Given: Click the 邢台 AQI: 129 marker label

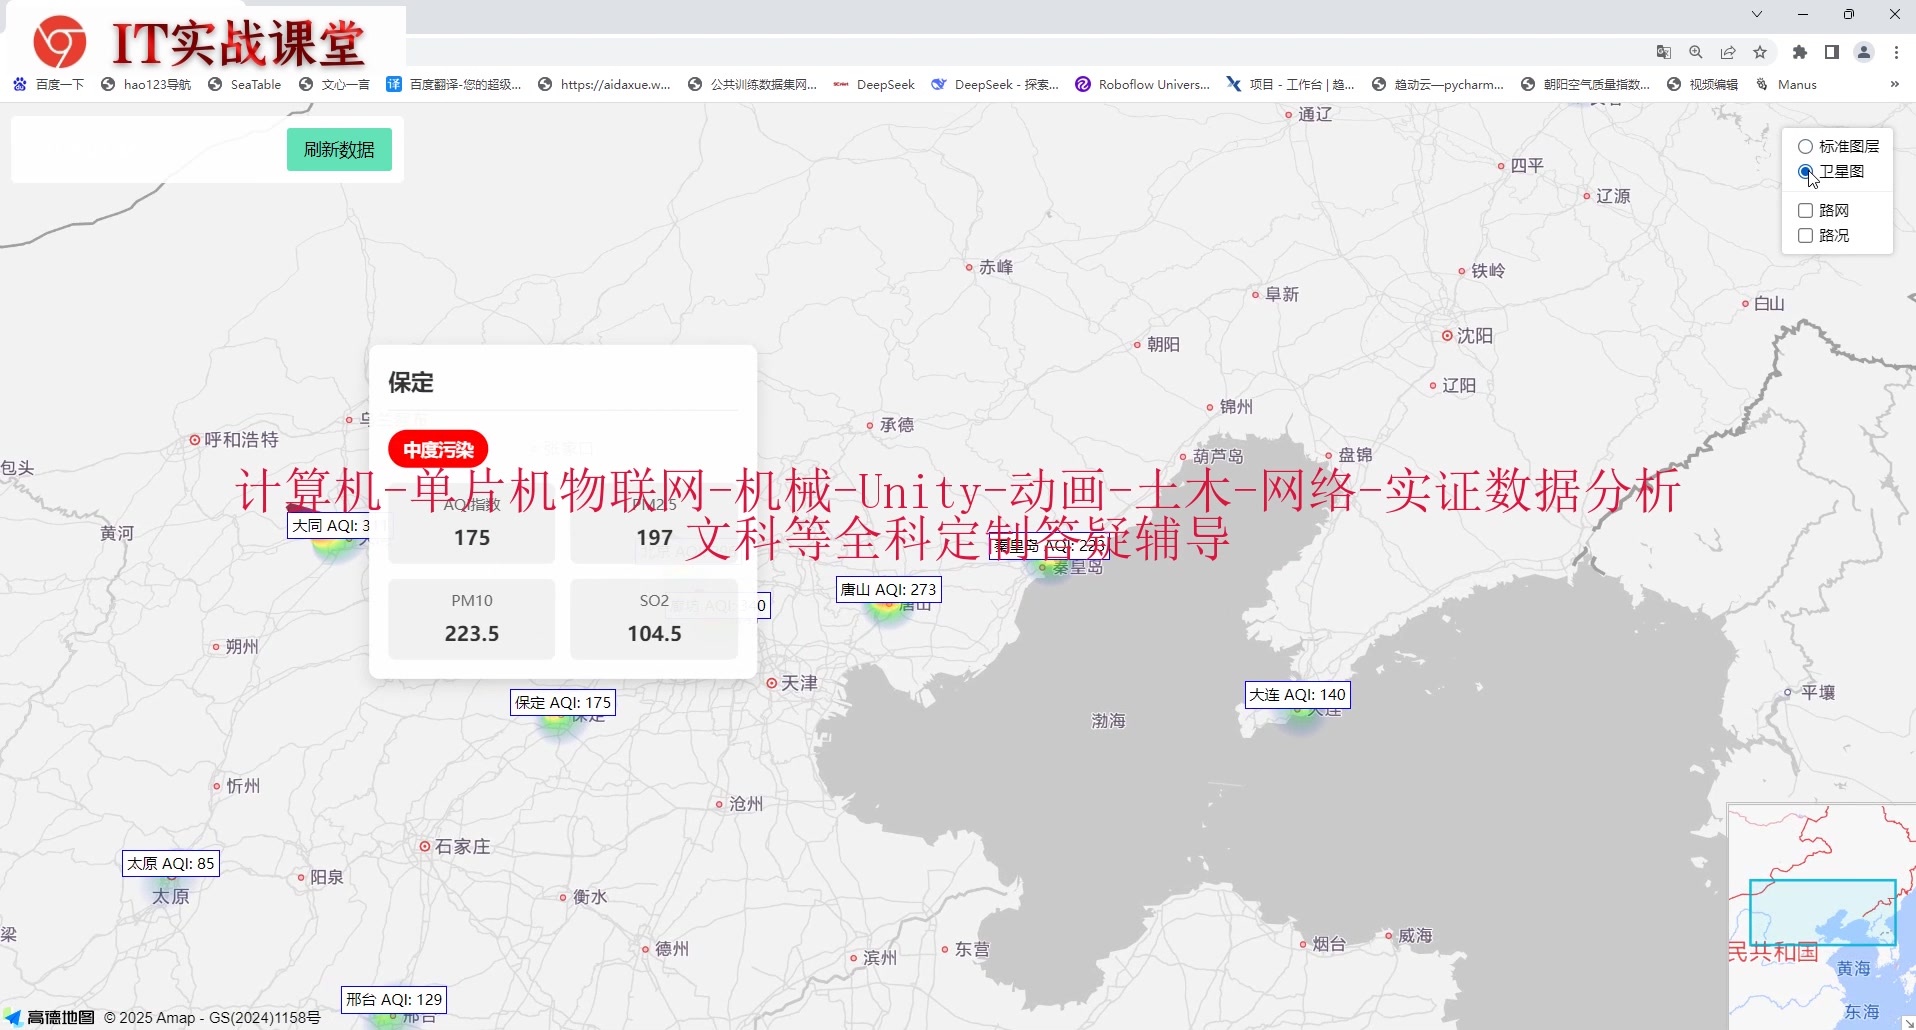Looking at the screenshot, I should point(394,1000).
